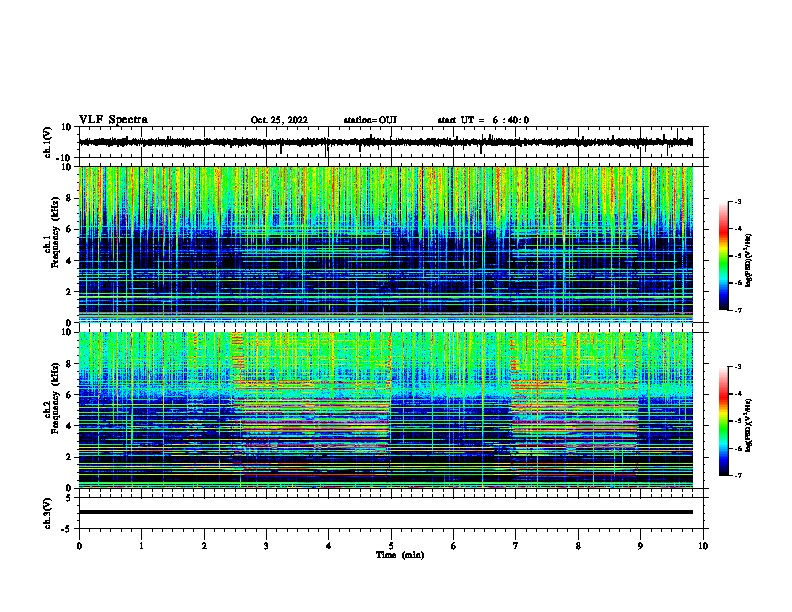Select the "start UT = 6 : 40: 0" text
Viewport: 792px width, 612px height.
click(x=483, y=120)
